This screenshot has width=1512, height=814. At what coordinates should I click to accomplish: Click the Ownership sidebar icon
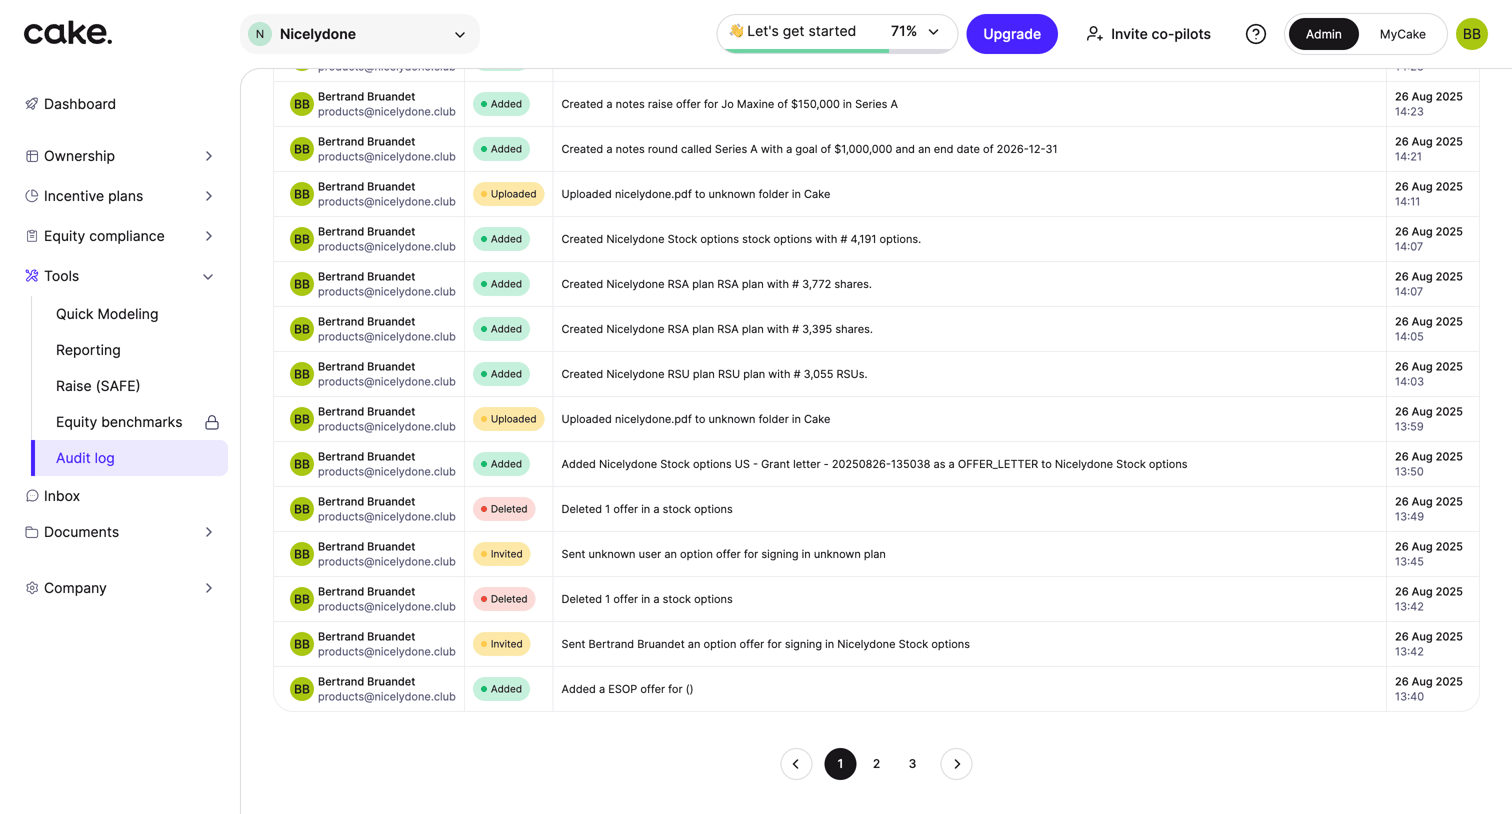click(x=32, y=156)
